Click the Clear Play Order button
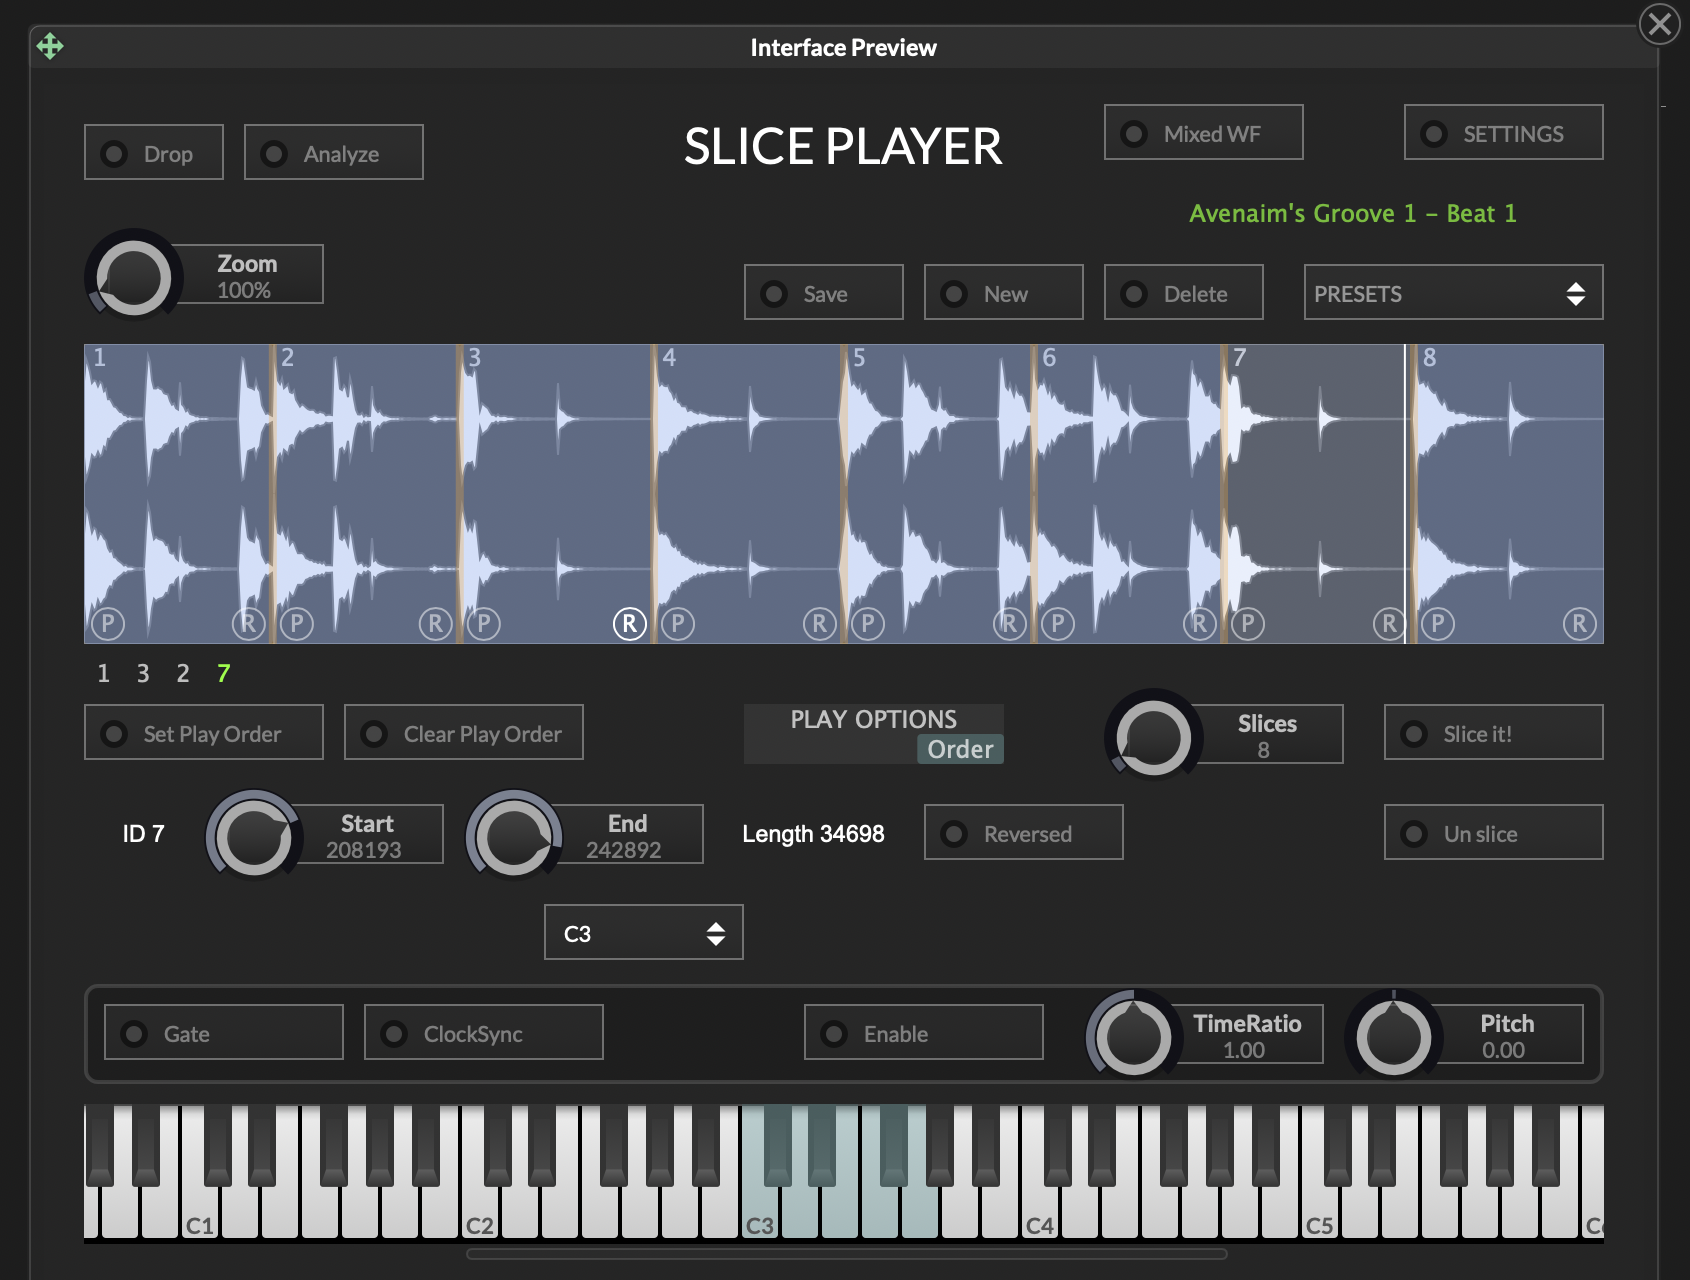This screenshot has height=1280, width=1690. pos(464,732)
